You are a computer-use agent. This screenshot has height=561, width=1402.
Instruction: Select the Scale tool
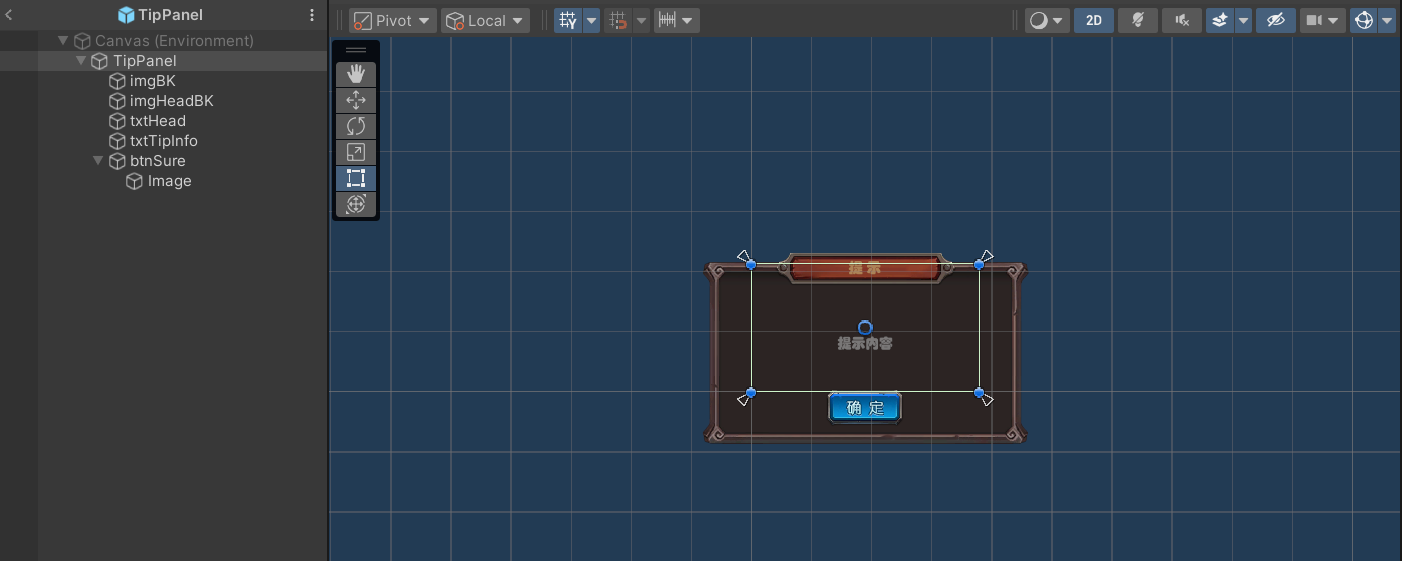356,152
